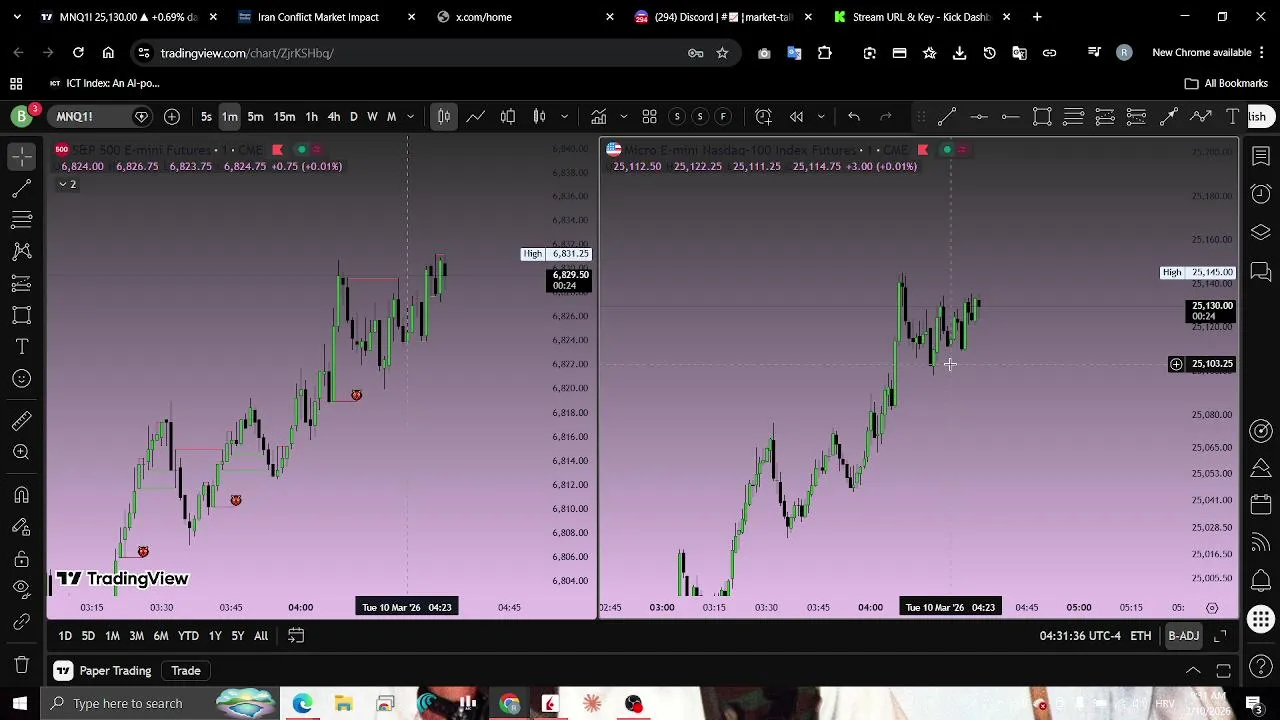
Task: Open the timezone menu showing UTC-4
Action: pyautogui.click(x=1080, y=636)
